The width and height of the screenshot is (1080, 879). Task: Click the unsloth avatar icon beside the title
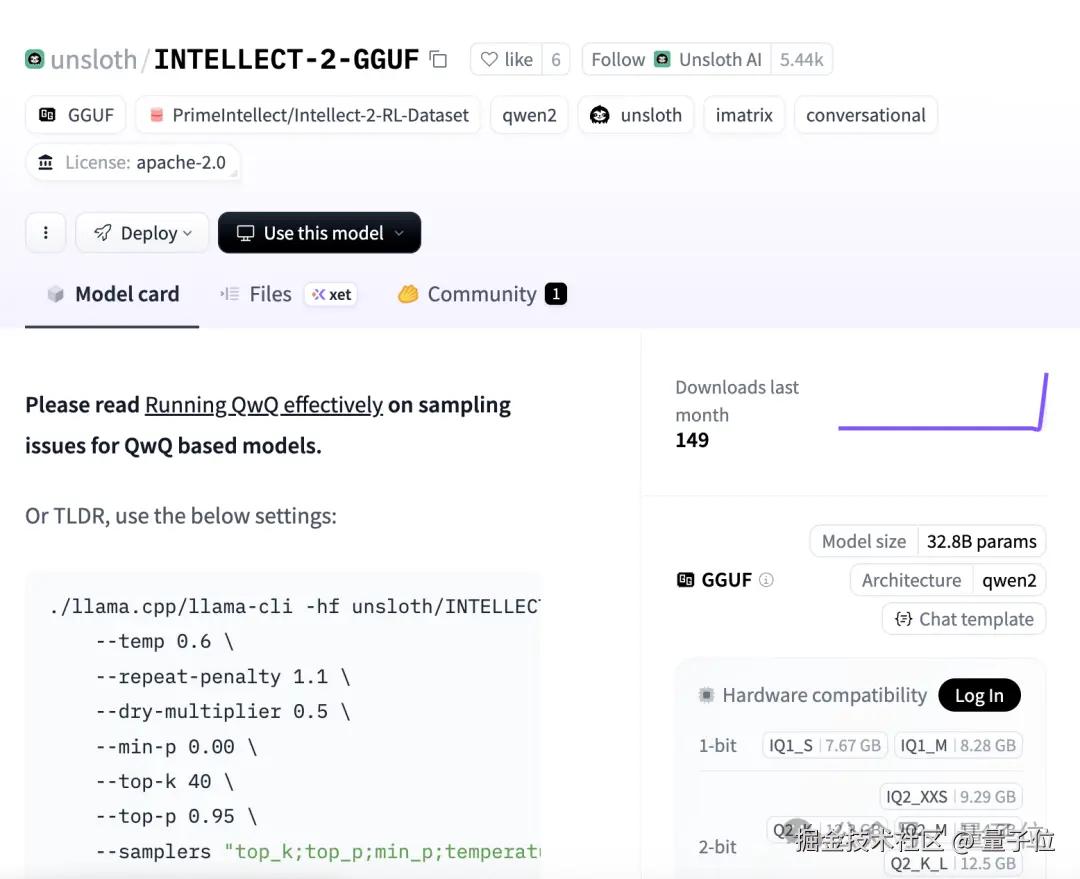pyautogui.click(x=35, y=59)
